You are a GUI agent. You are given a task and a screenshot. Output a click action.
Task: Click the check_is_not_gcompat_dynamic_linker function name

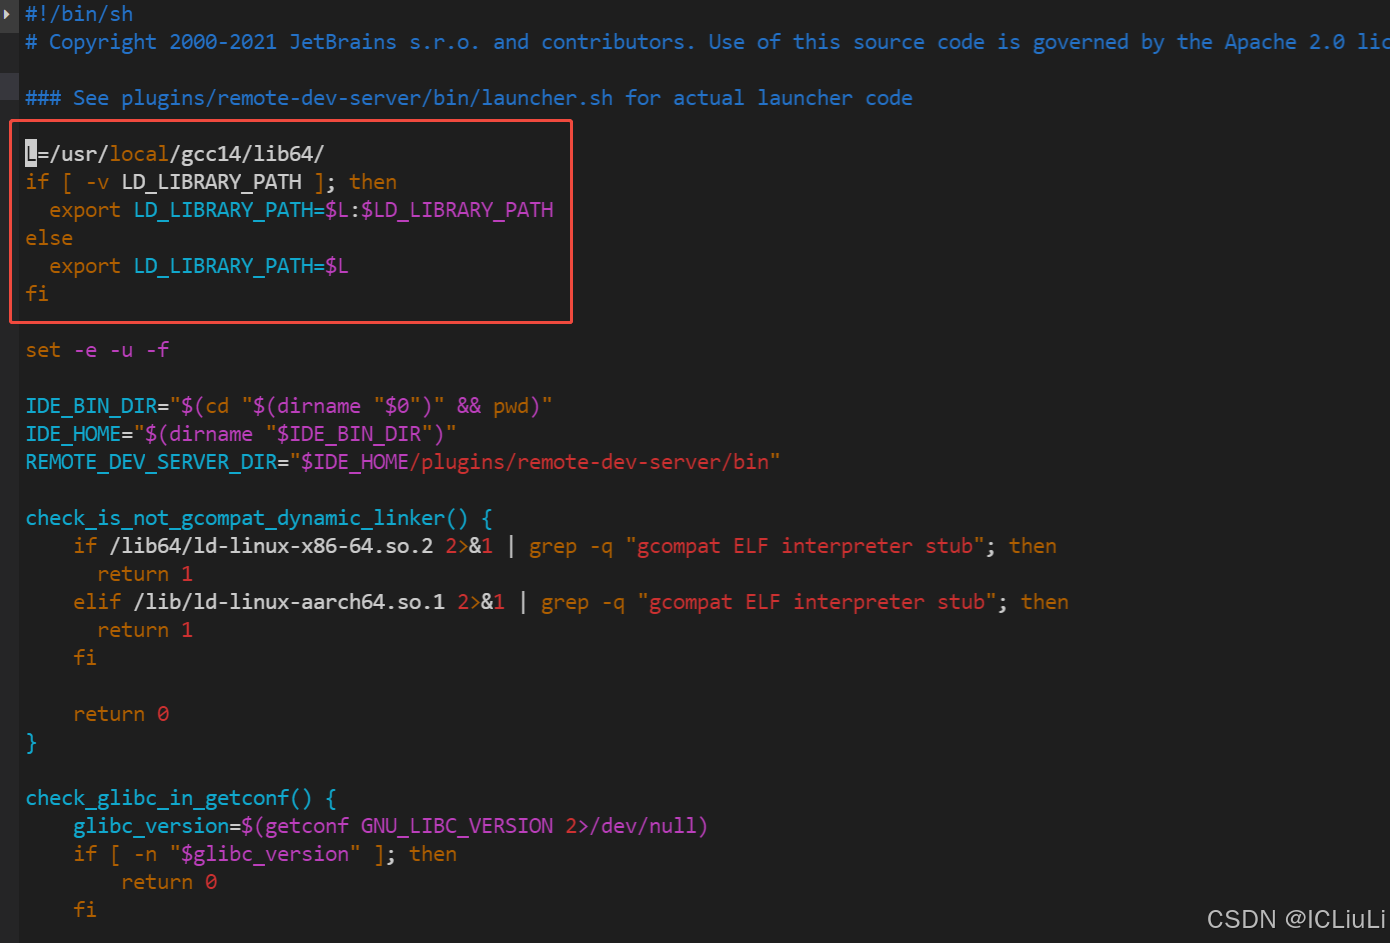(x=235, y=518)
